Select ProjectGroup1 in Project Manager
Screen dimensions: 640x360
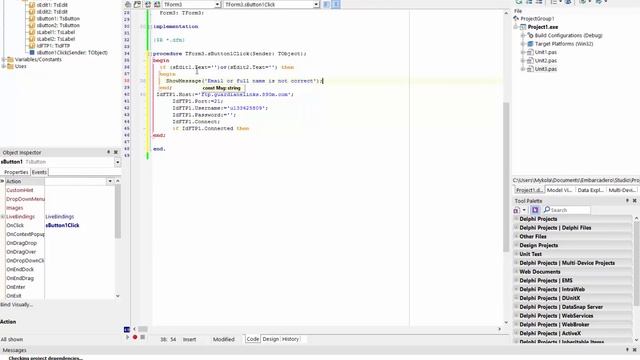click(537, 19)
